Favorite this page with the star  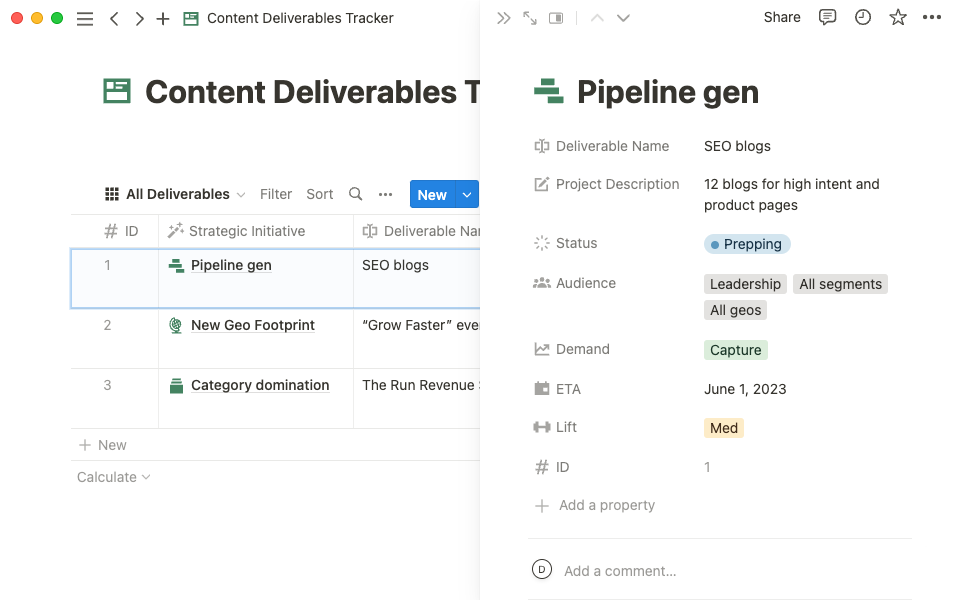point(898,17)
